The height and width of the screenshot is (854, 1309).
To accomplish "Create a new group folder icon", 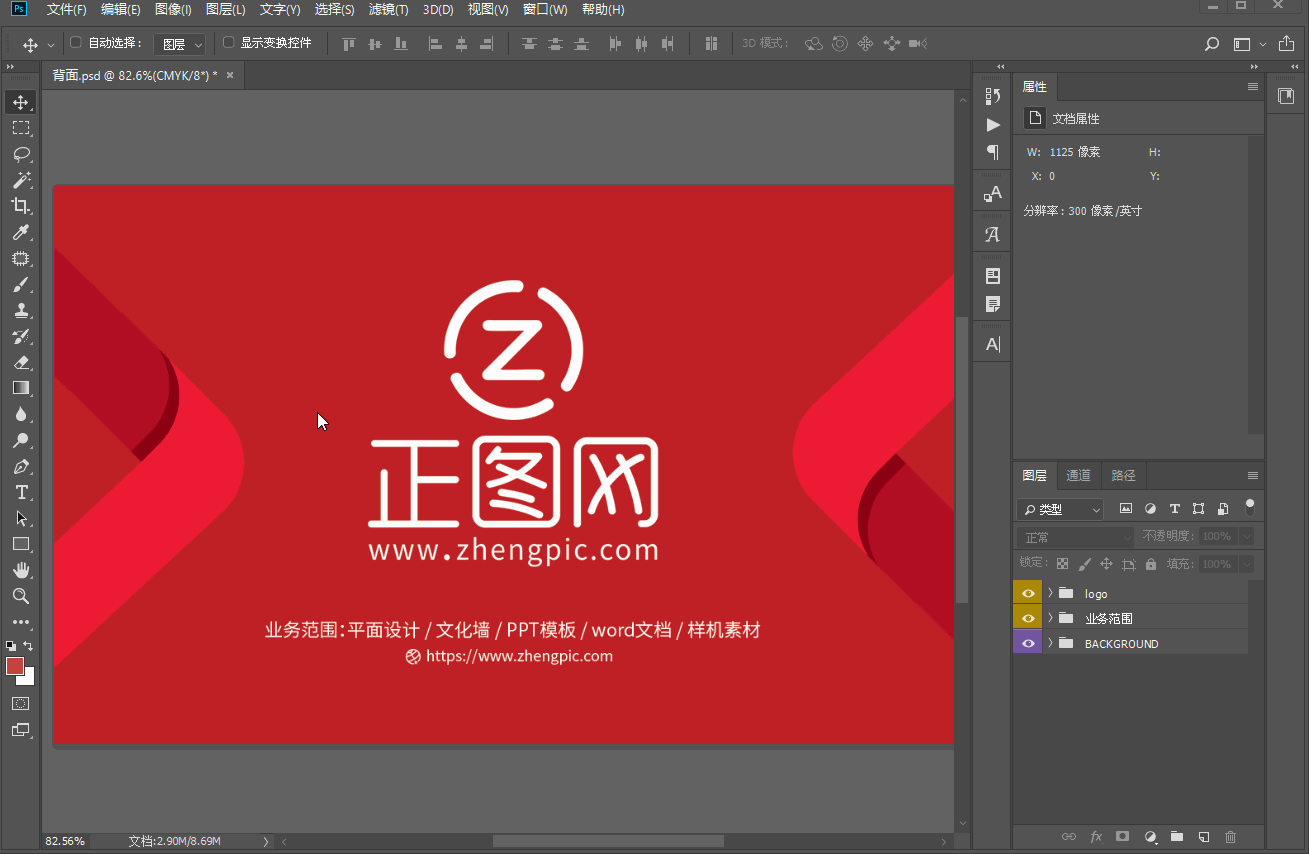I will point(1177,836).
